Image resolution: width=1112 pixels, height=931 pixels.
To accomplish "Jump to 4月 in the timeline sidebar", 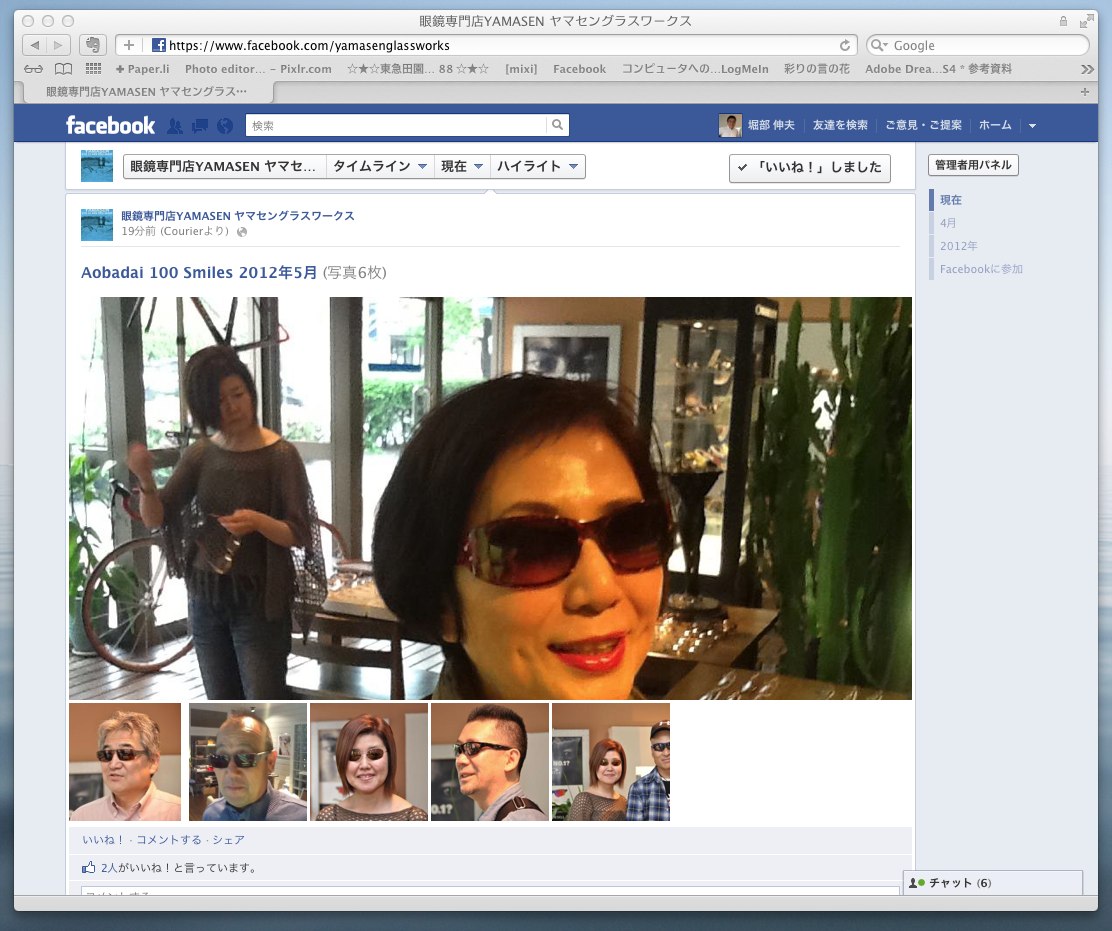I will pyautogui.click(x=948, y=223).
